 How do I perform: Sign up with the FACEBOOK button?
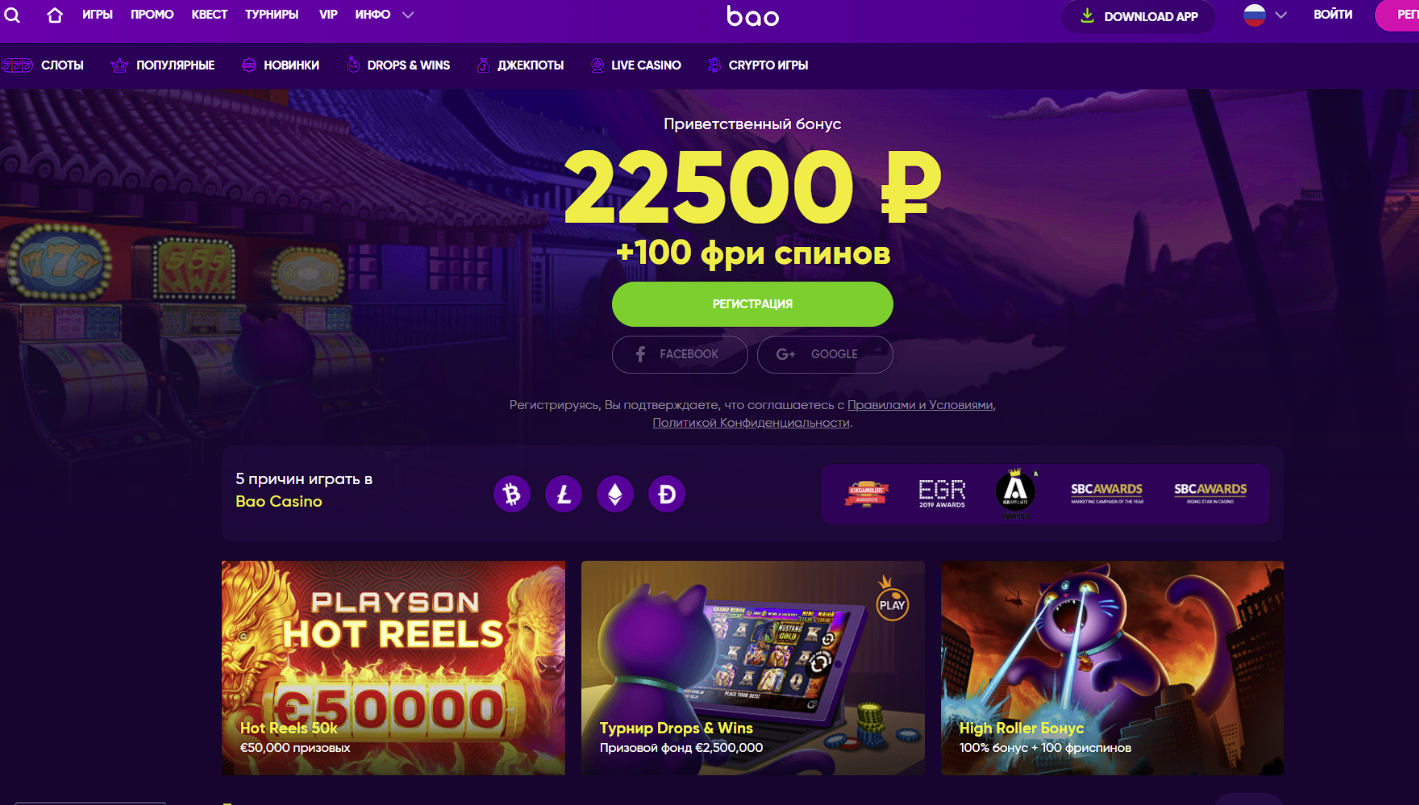coord(680,354)
